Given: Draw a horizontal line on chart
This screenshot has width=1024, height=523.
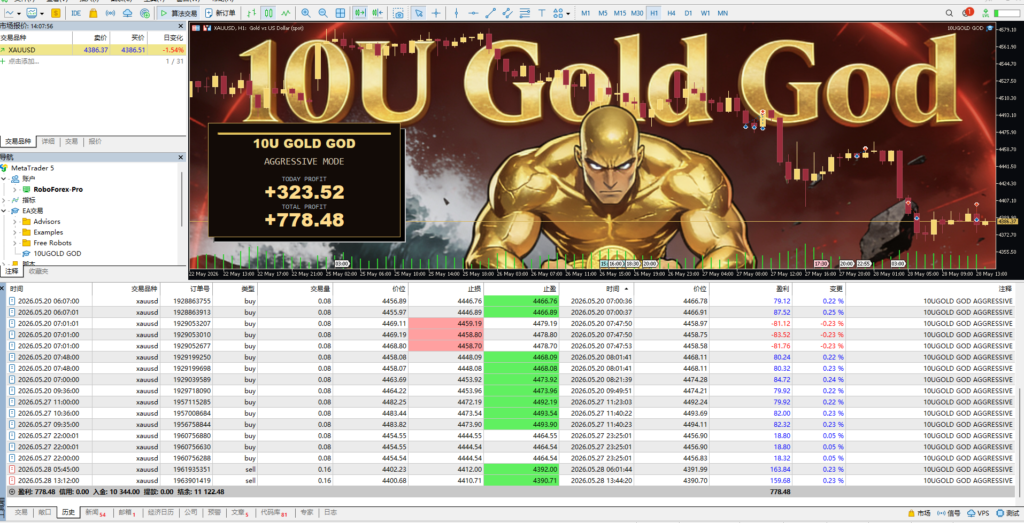Looking at the screenshot, I should click(473, 13).
